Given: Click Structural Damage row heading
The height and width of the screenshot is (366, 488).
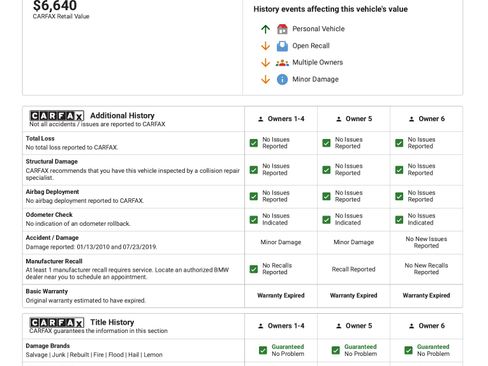Looking at the screenshot, I should (52, 161).
